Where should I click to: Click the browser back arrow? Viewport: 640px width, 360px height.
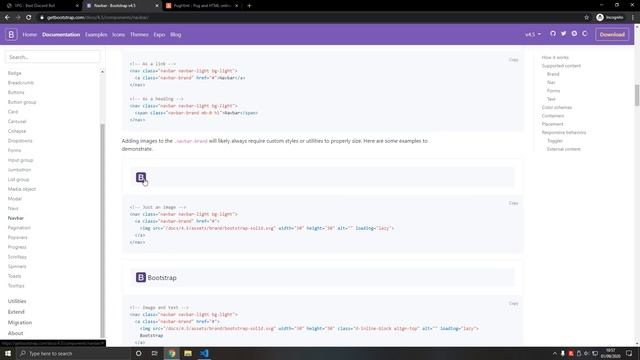pyautogui.click(x=7, y=18)
